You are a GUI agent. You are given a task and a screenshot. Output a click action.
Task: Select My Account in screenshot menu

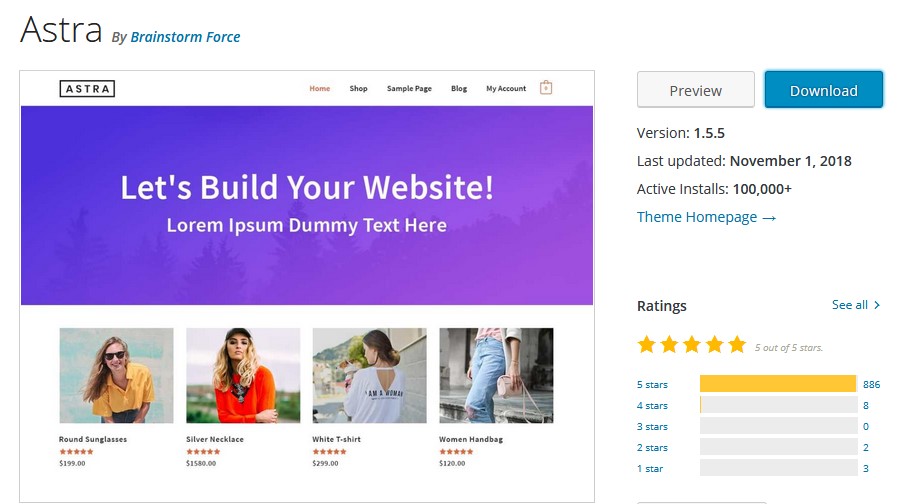point(506,89)
